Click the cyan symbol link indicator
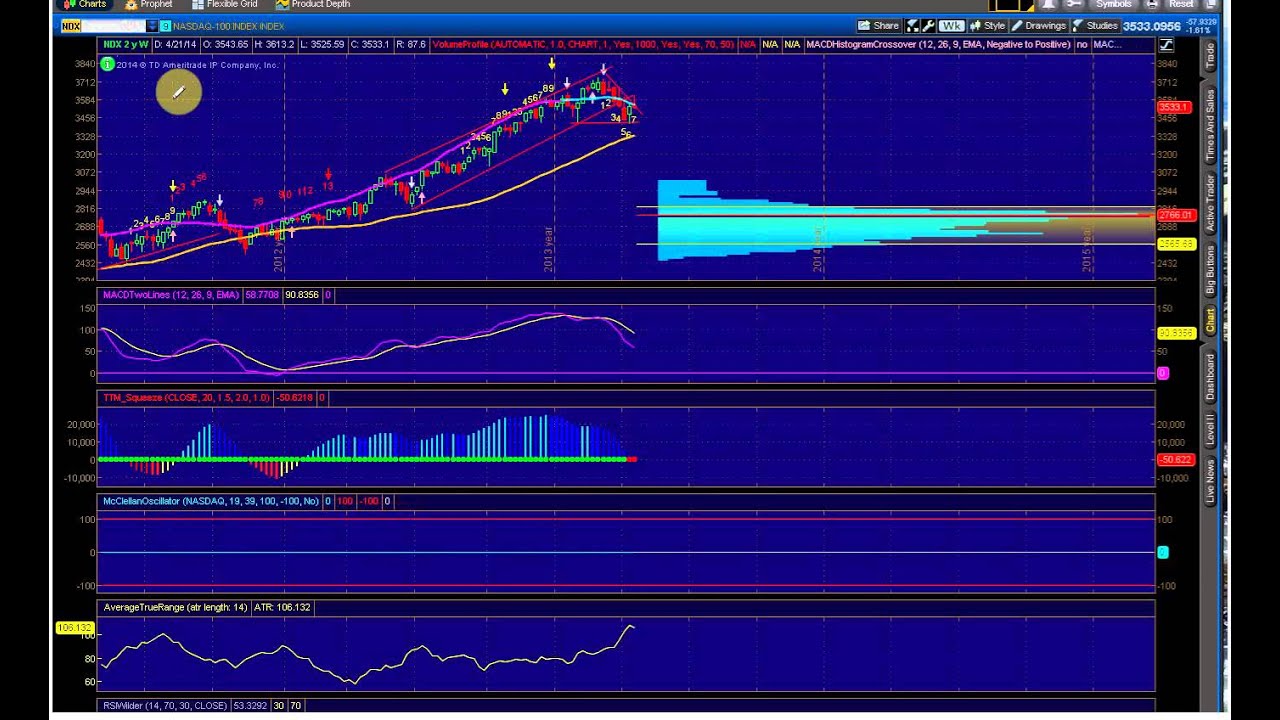This screenshot has width=1280, height=720. coord(165,26)
